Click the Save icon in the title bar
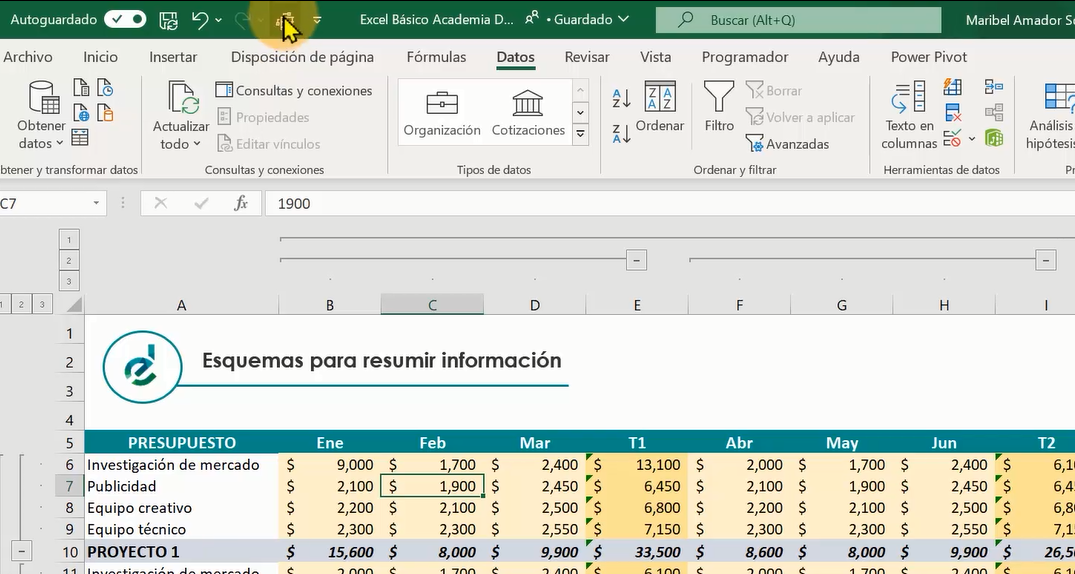This screenshot has width=1075, height=574. (x=169, y=21)
